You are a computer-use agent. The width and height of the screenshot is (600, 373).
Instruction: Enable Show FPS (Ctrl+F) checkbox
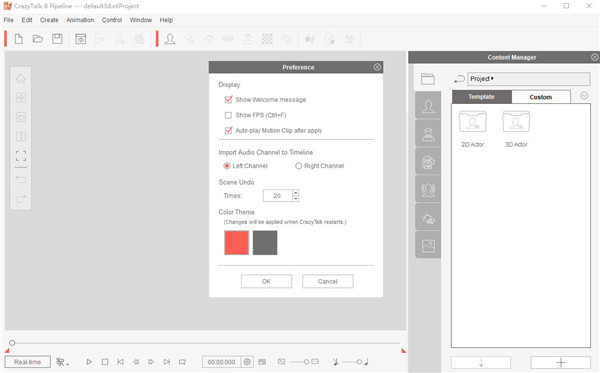pos(228,115)
